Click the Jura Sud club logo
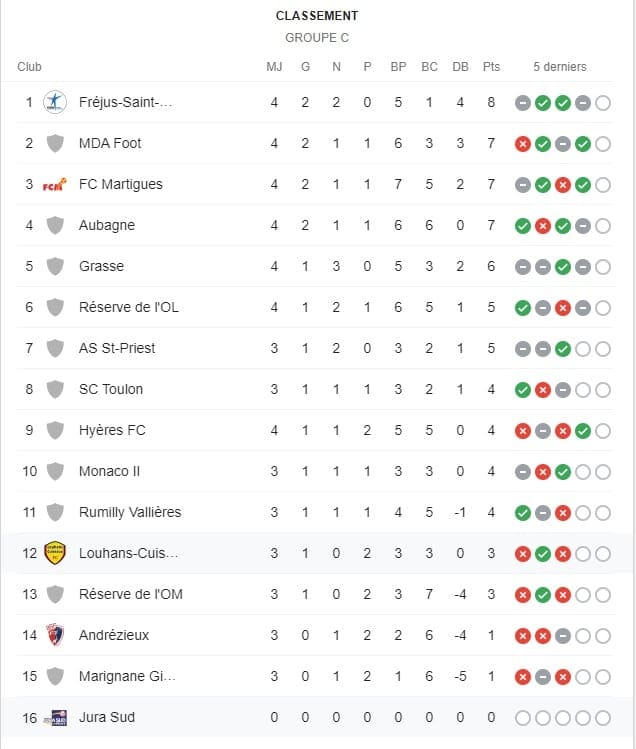Screen dimensions: 636x749 (x=54, y=717)
